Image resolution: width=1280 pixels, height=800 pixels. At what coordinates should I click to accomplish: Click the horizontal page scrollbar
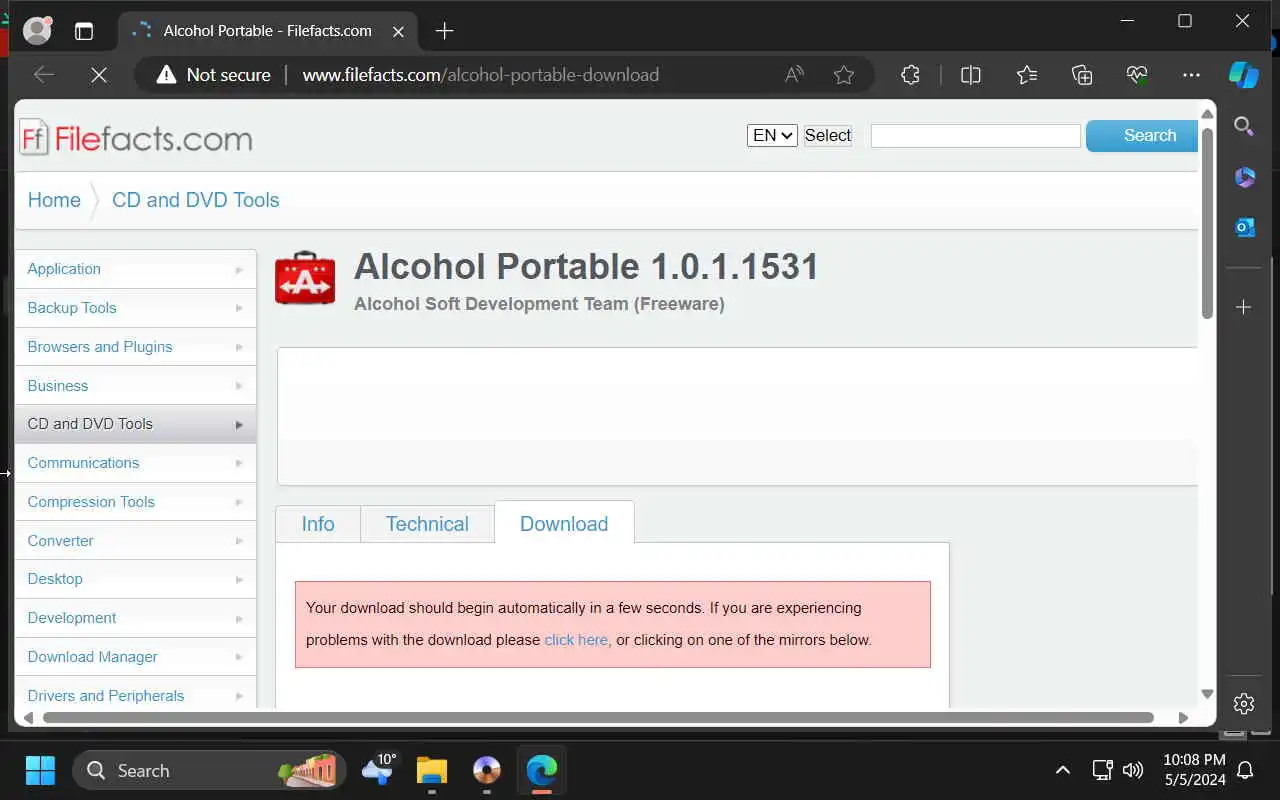(598, 717)
